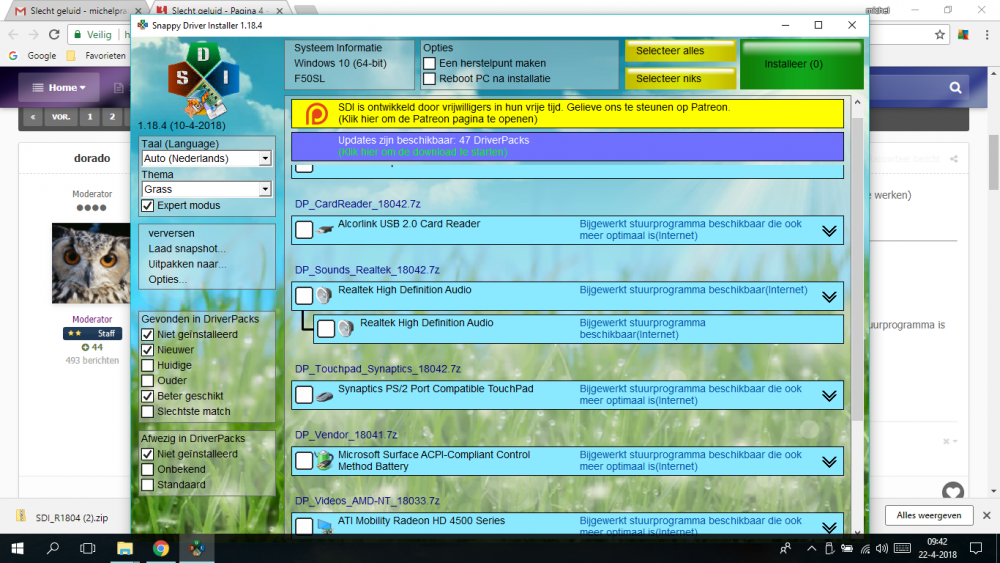Image resolution: width=1000 pixels, height=563 pixels.
Task: Open File Explorer from the taskbar
Action: (x=124, y=548)
